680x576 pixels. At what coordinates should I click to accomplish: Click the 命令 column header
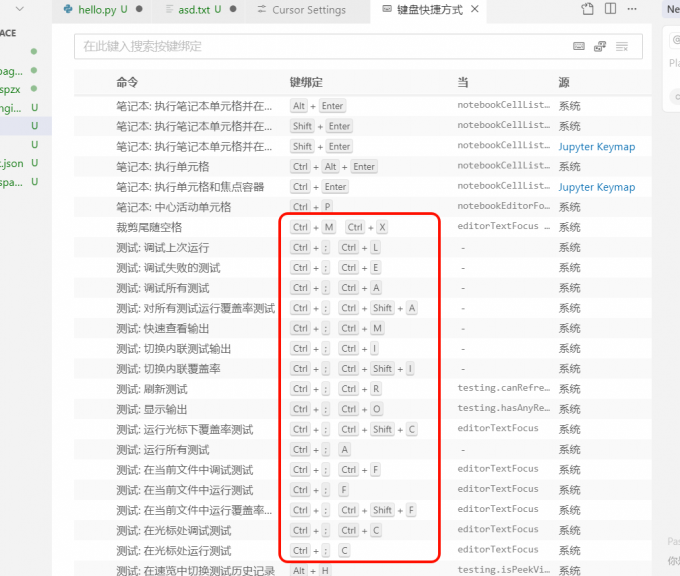click(x=127, y=82)
